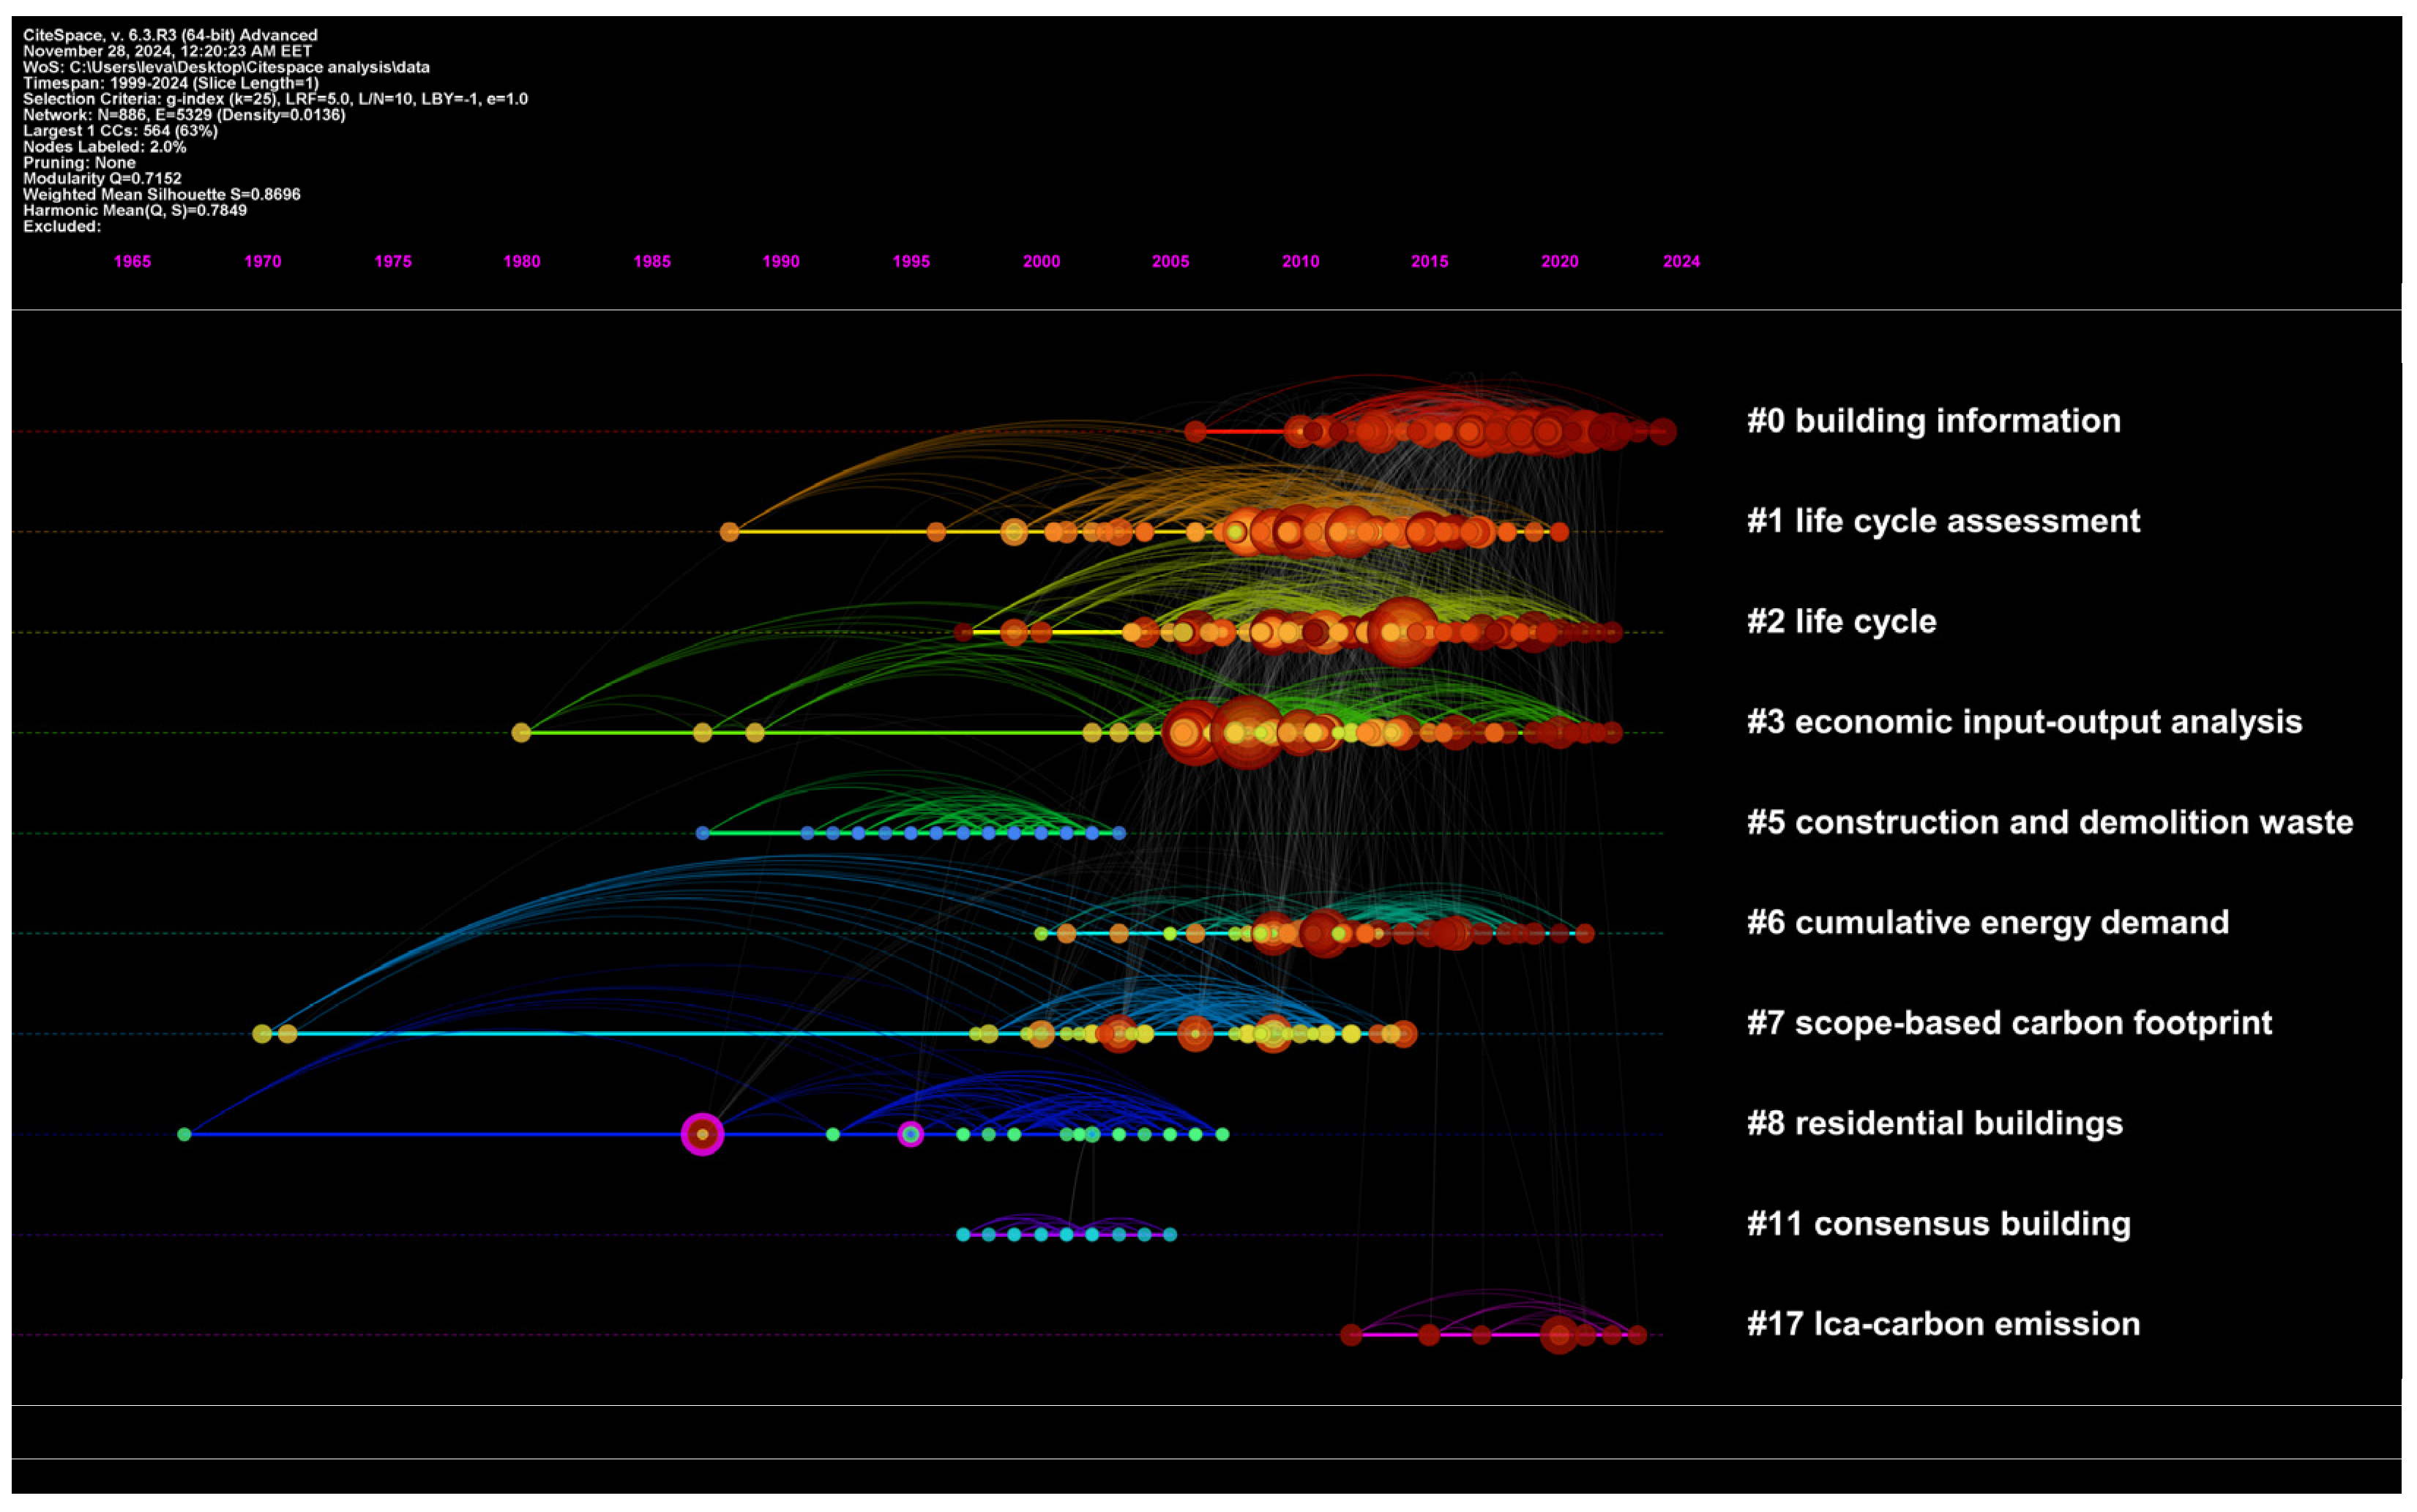This screenshot has height=1512, width=2417.
Task: Click the 1980 yellow node on economic input-output line
Action: click(x=521, y=733)
